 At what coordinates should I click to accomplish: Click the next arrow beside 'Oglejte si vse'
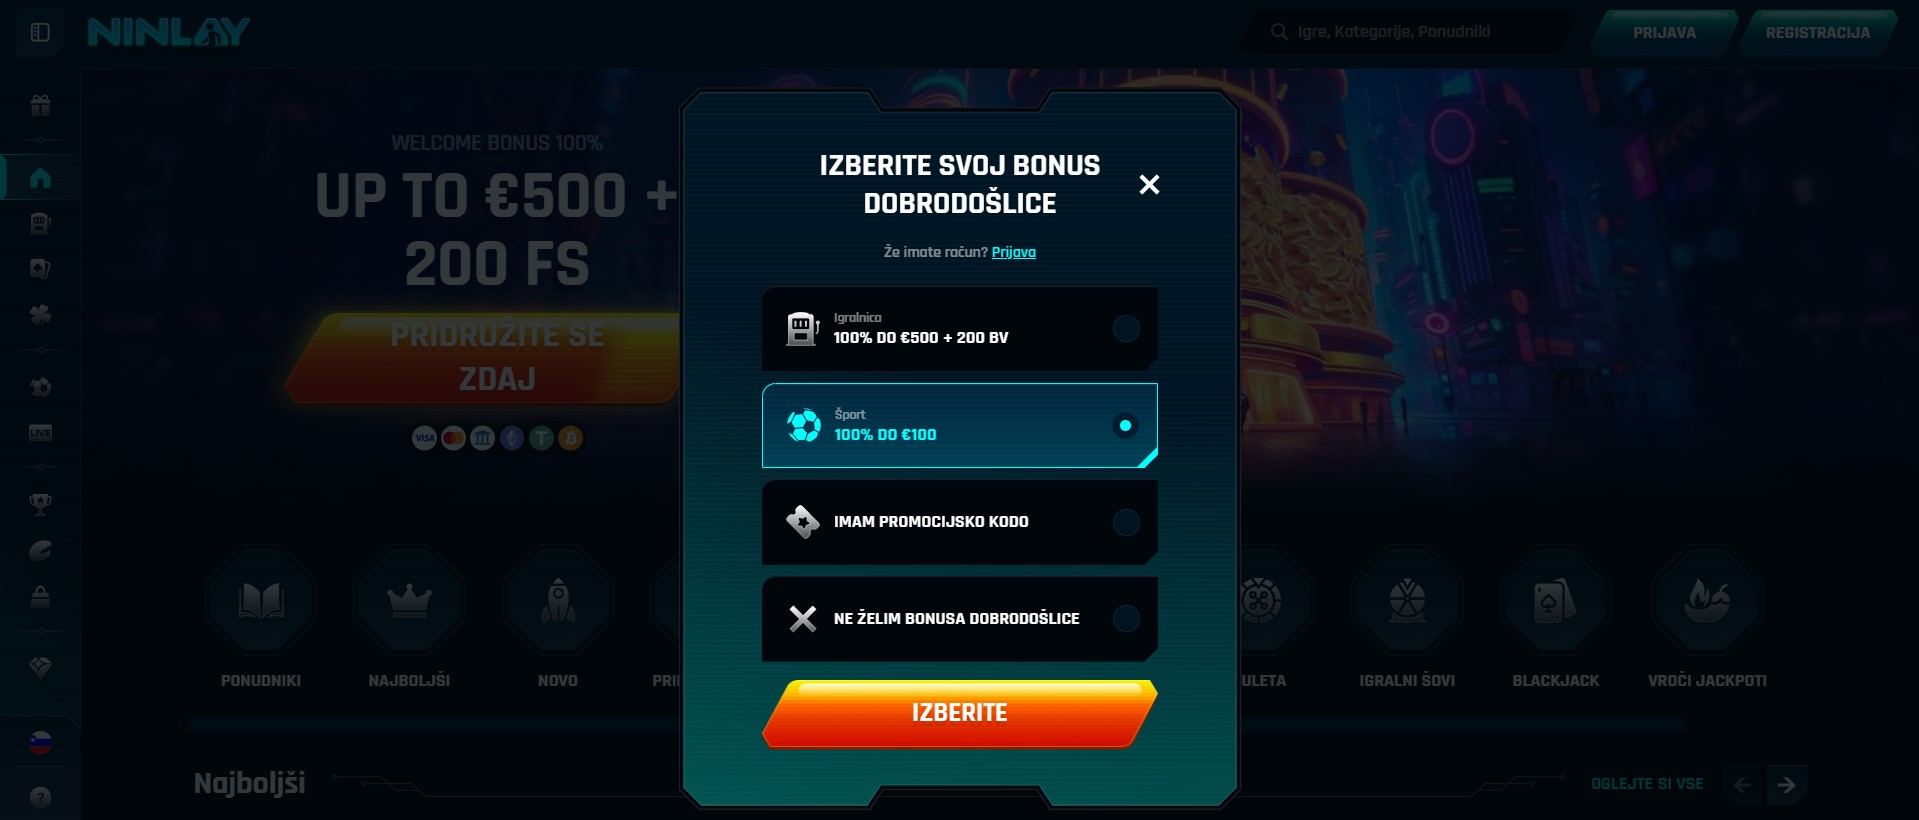click(x=1786, y=785)
